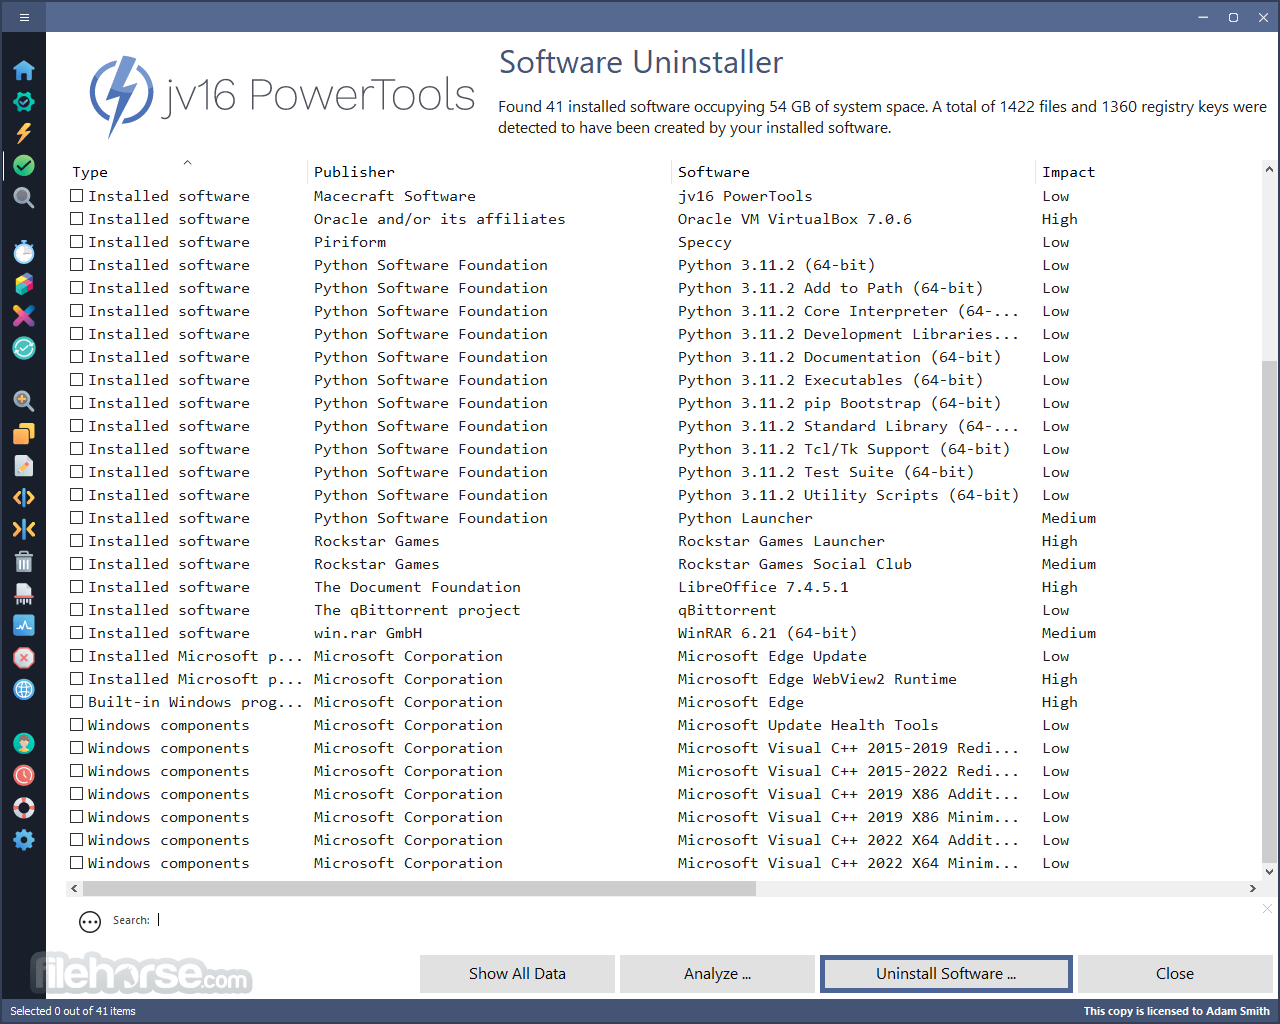This screenshot has width=1280, height=1024.
Task: Click the Microsoft Edge Update software entry
Action: pyautogui.click(x=772, y=656)
